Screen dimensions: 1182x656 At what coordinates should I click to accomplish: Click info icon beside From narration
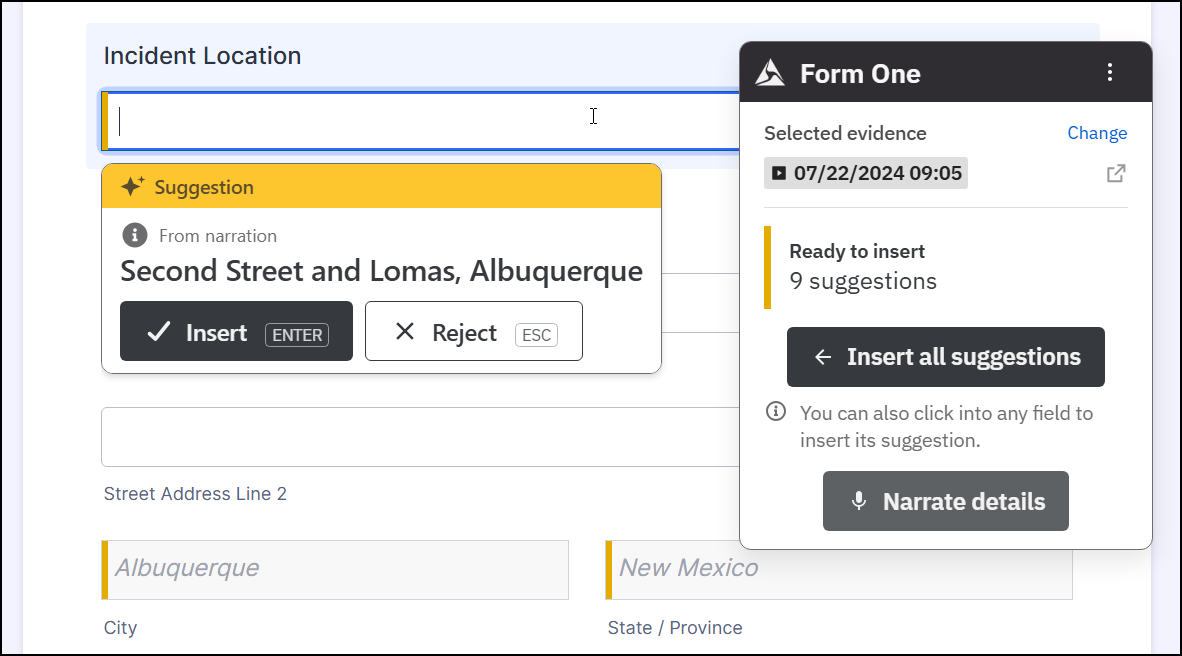point(135,236)
